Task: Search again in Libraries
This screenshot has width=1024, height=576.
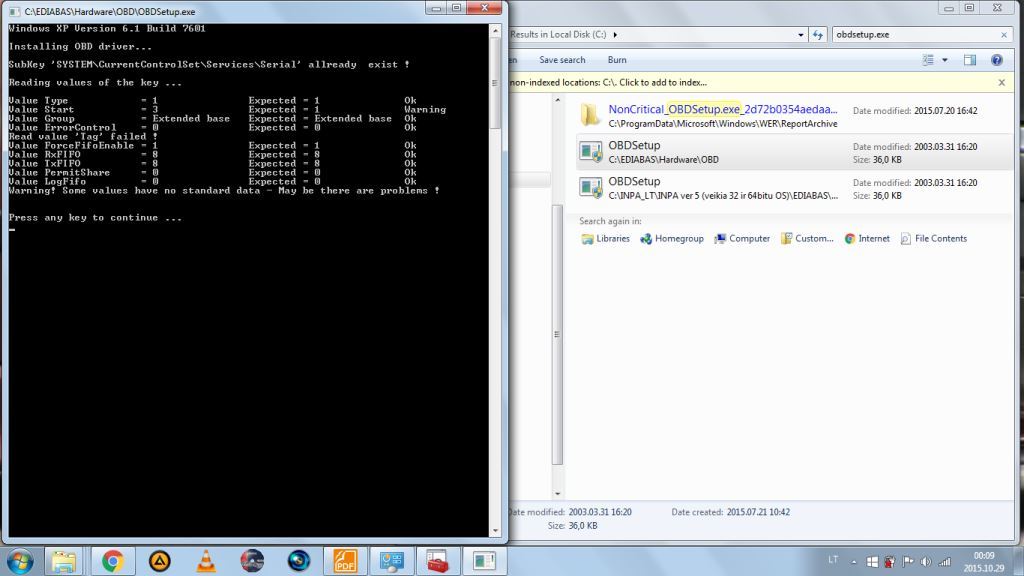Action: tap(606, 239)
